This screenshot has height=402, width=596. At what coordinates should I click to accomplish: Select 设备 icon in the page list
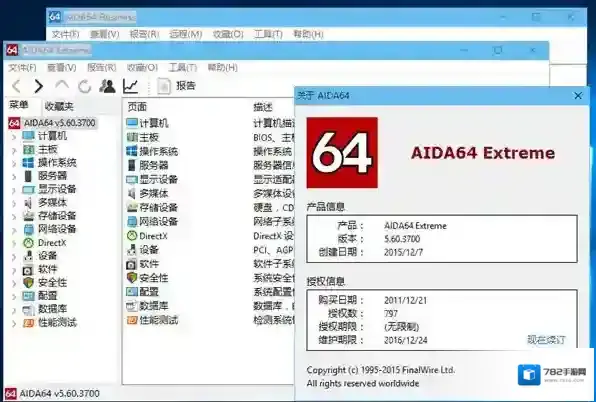pyautogui.click(x=132, y=250)
